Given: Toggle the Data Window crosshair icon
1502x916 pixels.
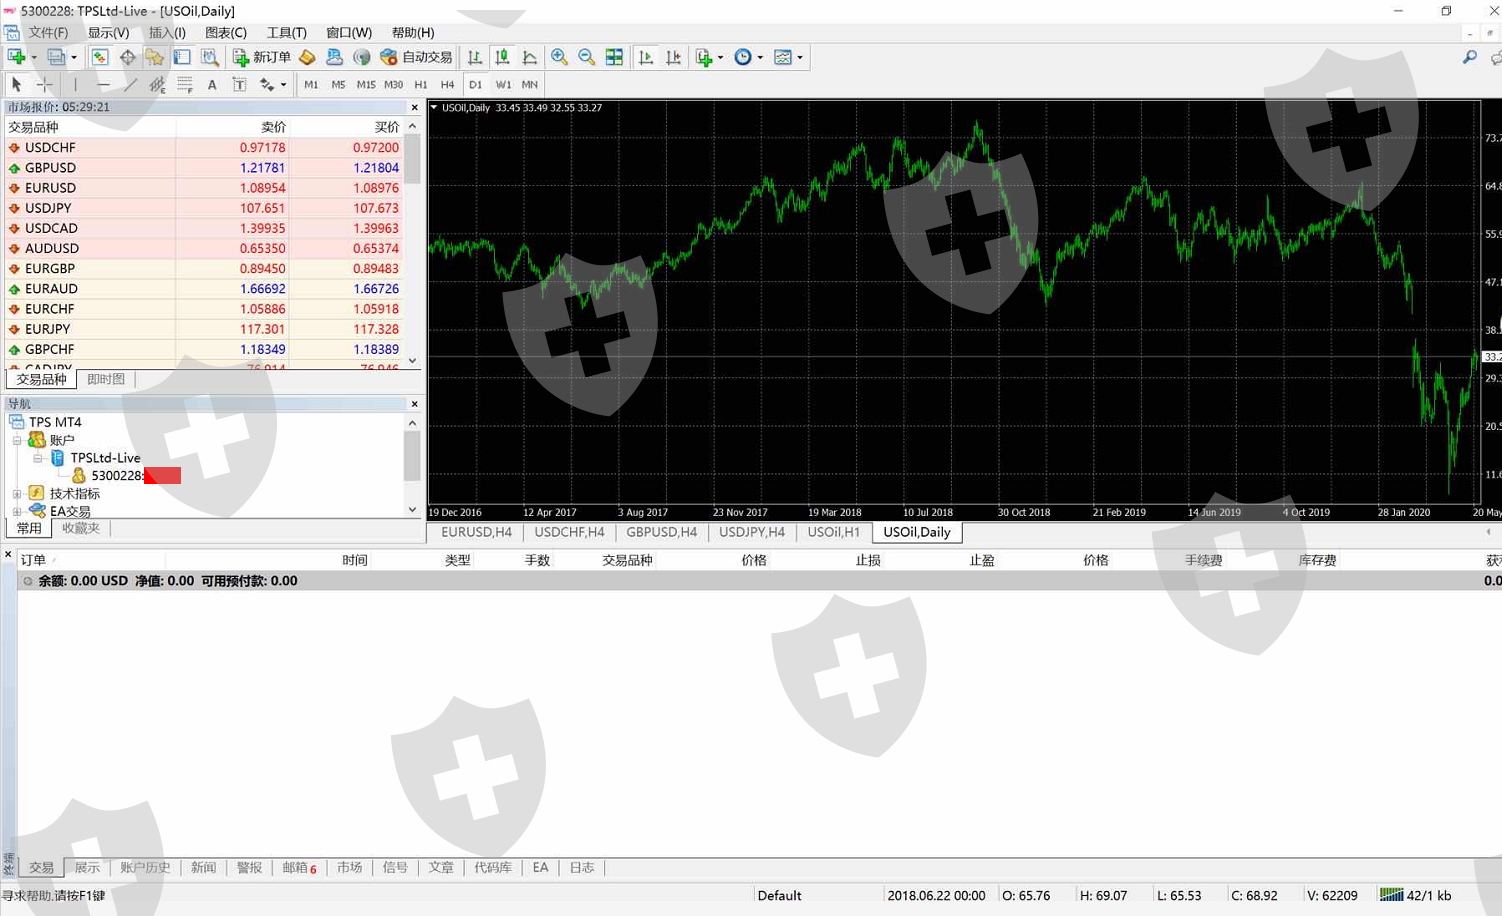Looking at the screenshot, I should point(127,57).
